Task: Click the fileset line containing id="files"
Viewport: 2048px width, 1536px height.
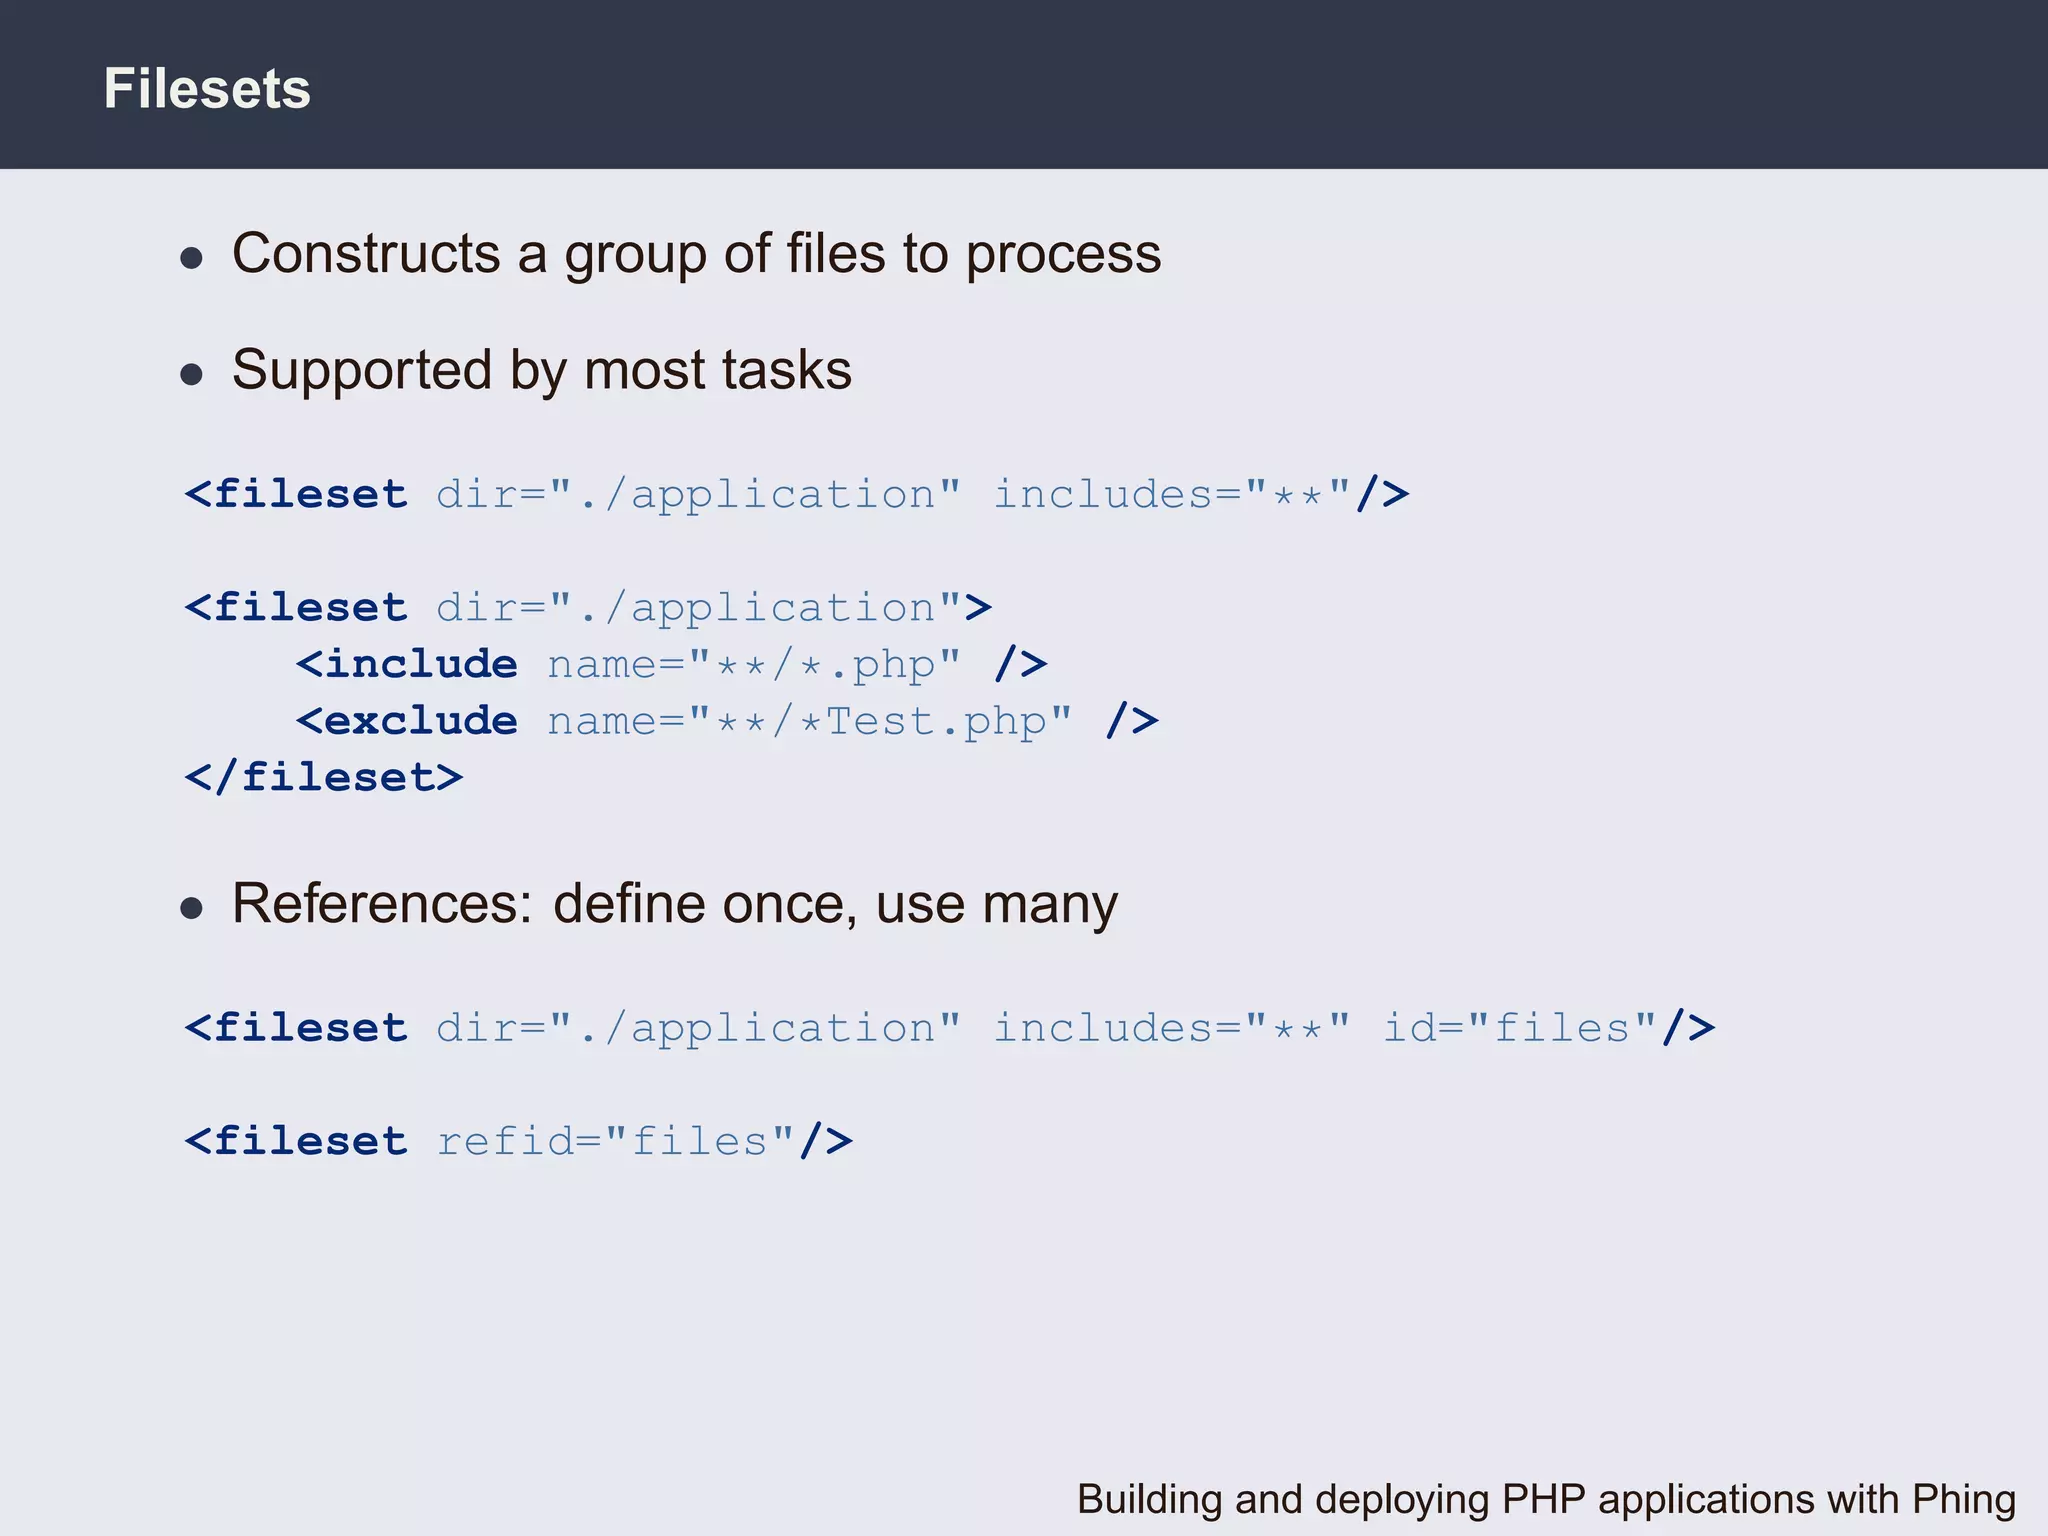Action: [948, 1029]
